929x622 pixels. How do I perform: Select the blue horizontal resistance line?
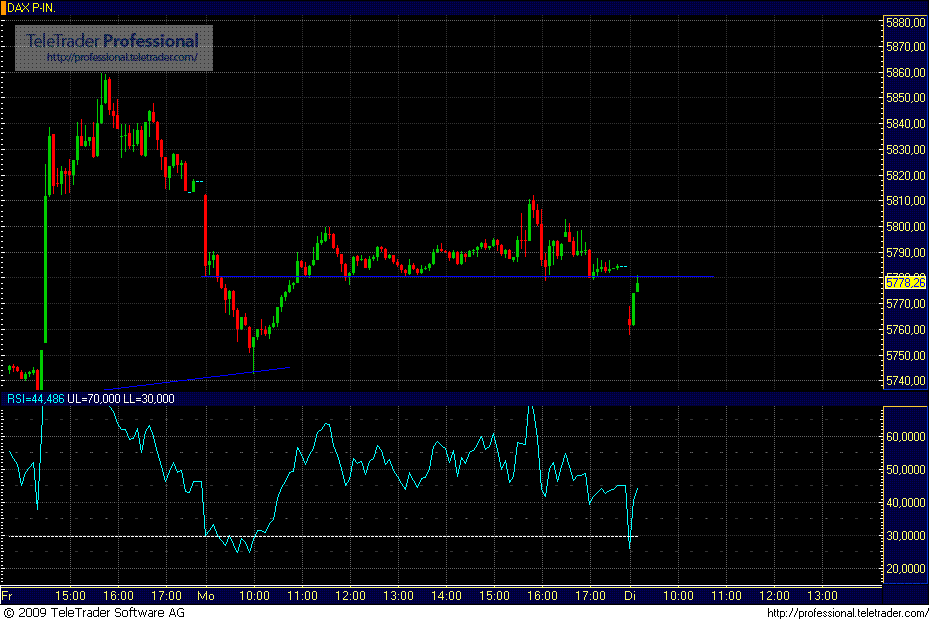click(450, 276)
